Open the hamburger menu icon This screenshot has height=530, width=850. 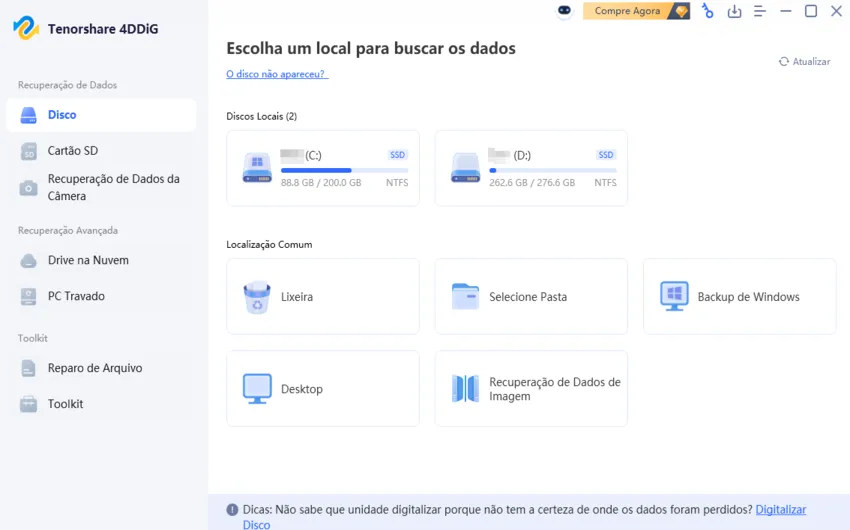(760, 11)
